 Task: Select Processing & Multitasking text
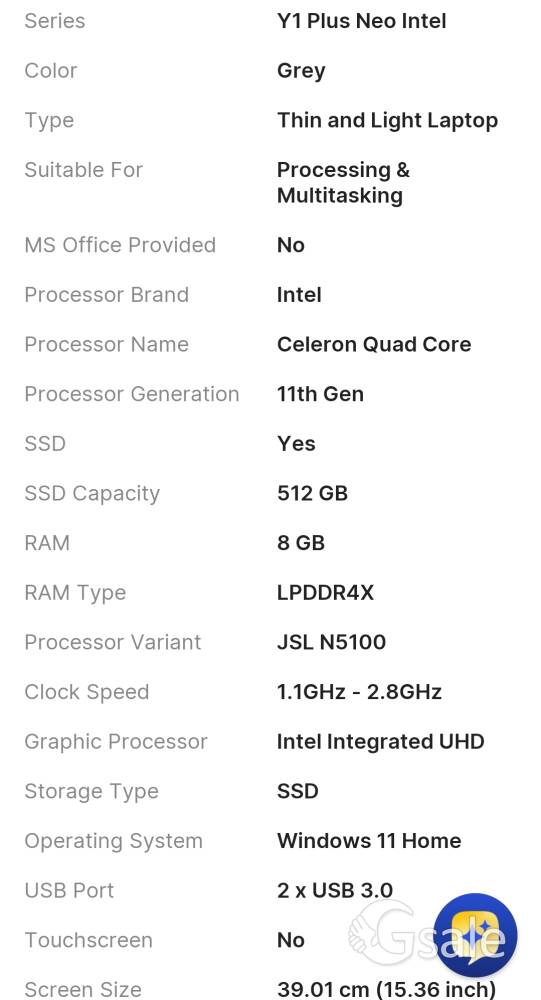click(x=343, y=182)
